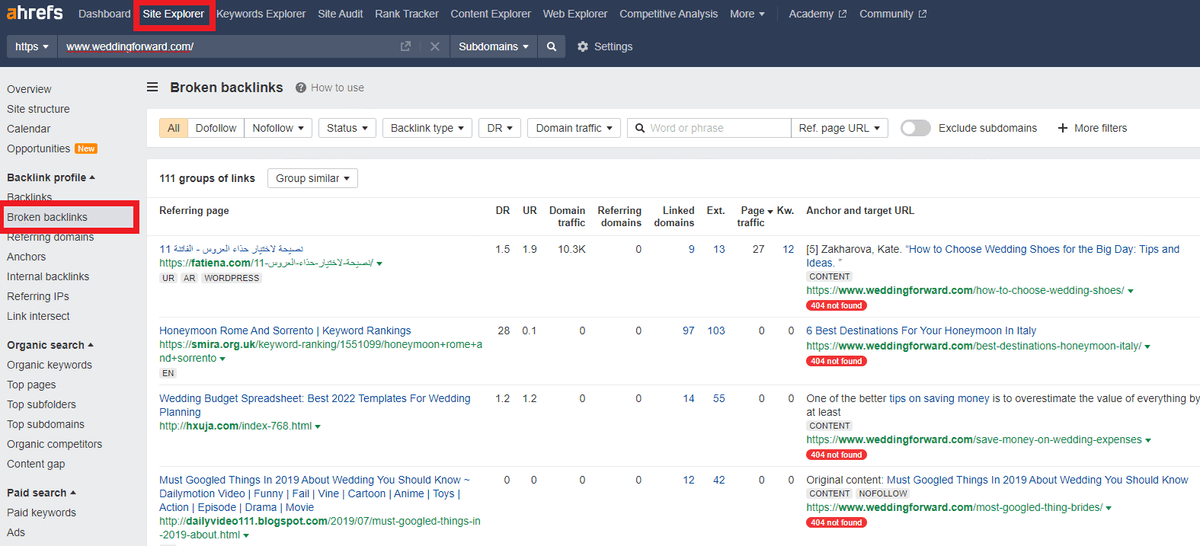Click the search magnifier button
The height and width of the screenshot is (546, 1200).
tap(551, 47)
